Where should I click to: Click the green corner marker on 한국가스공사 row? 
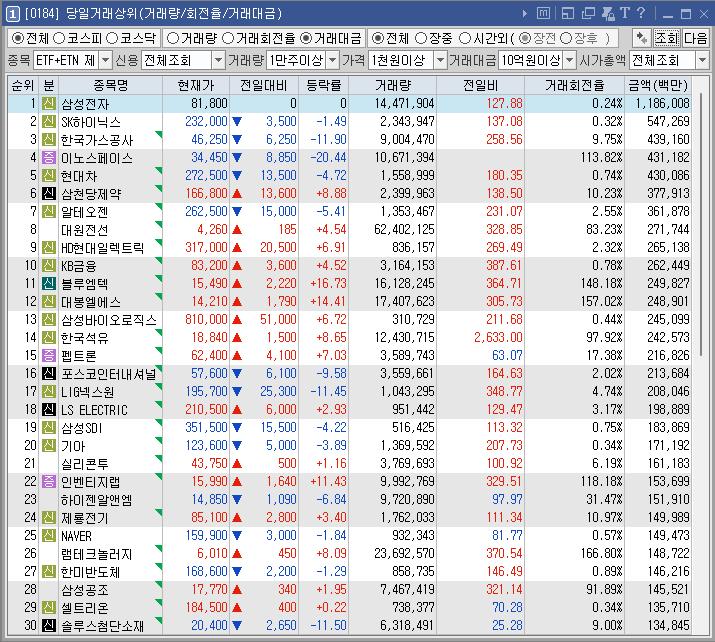[159, 134]
